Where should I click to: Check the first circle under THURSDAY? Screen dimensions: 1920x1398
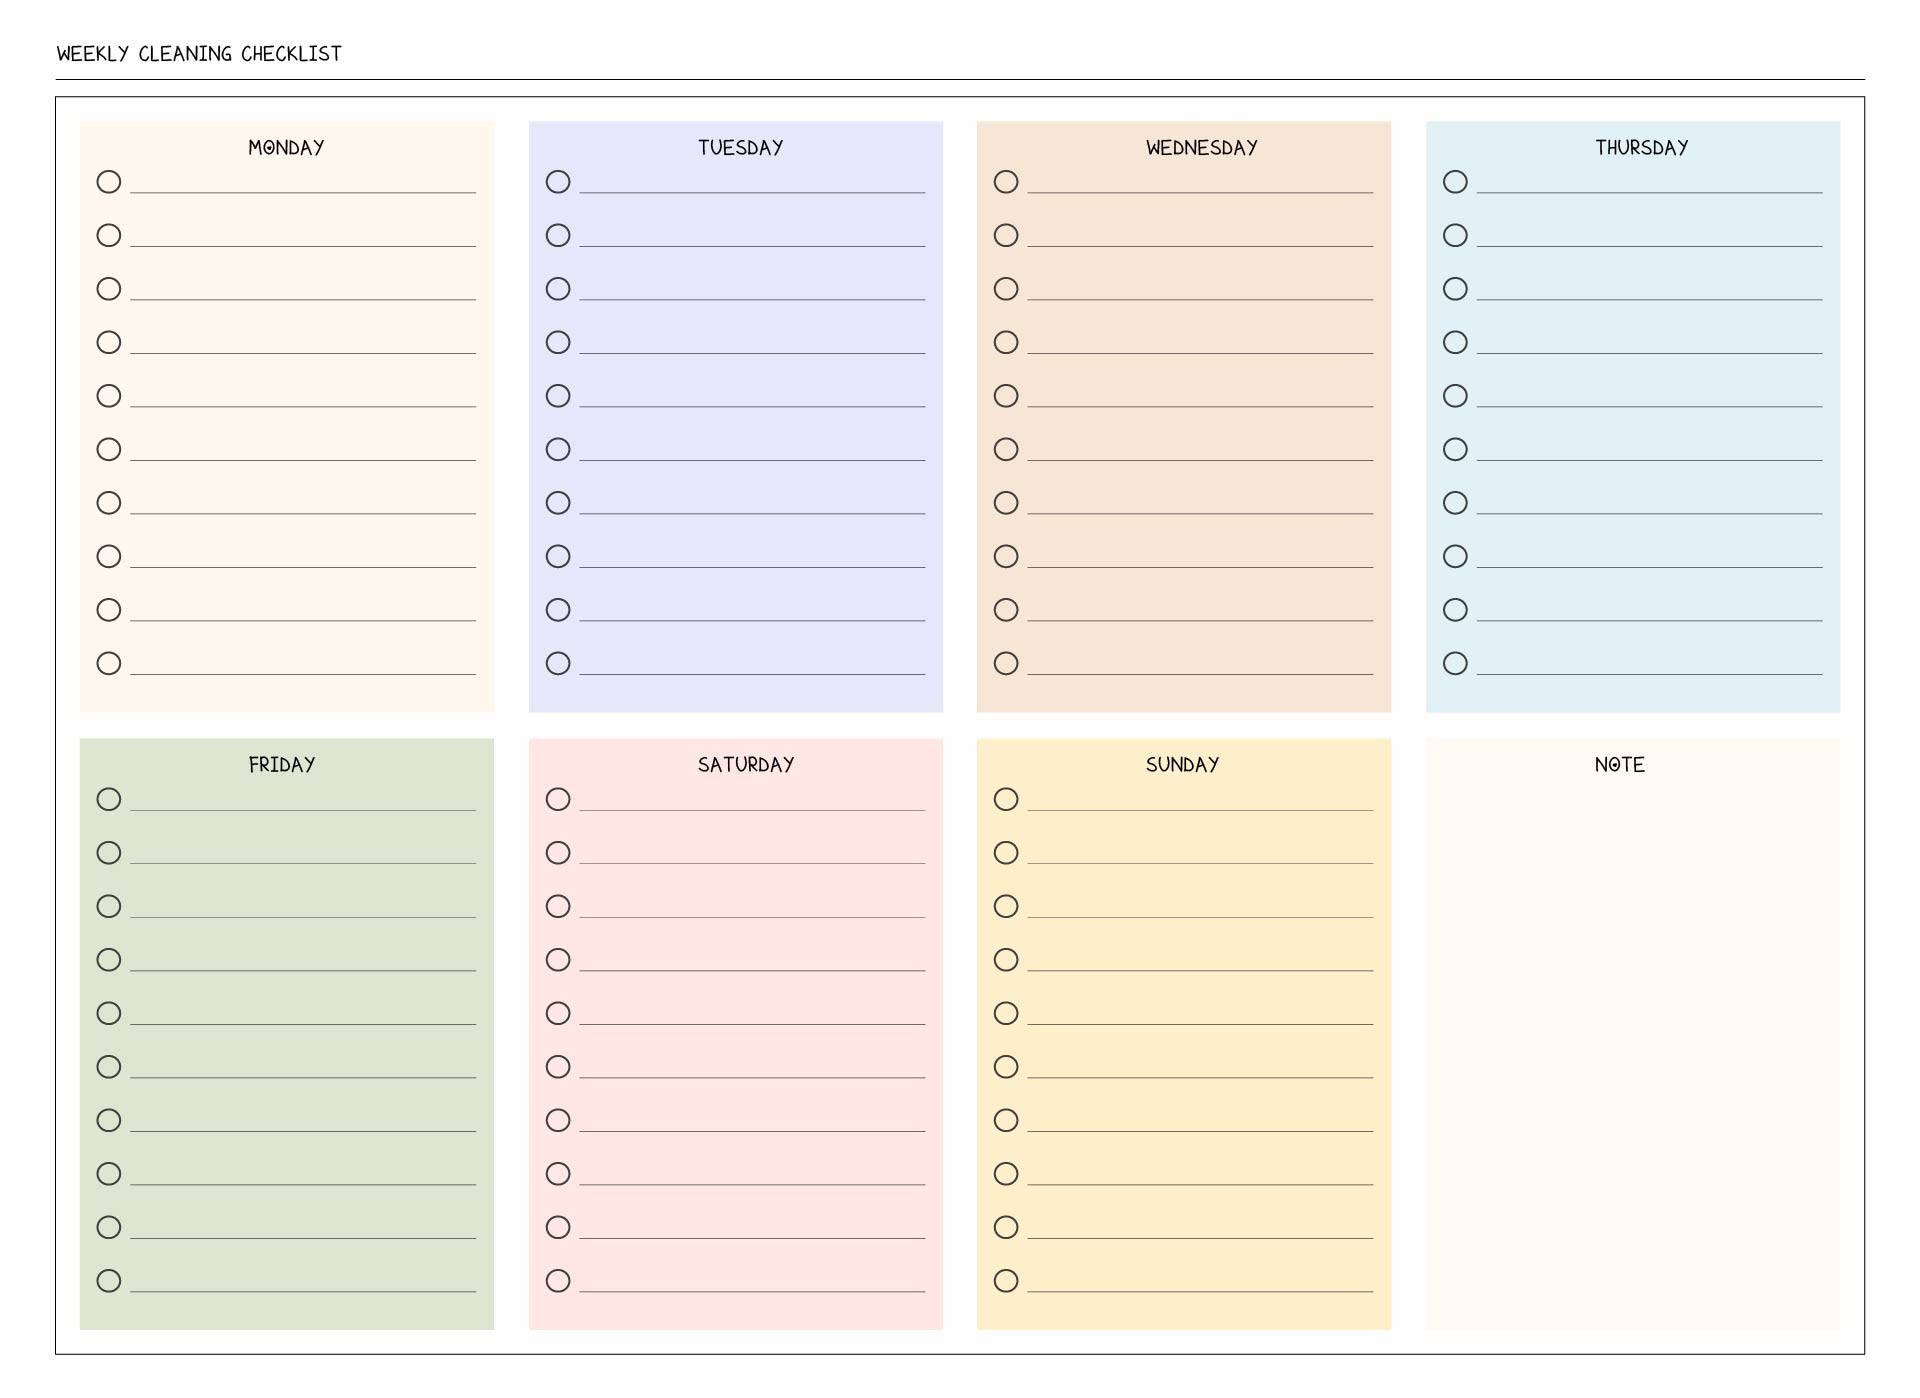click(1455, 182)
